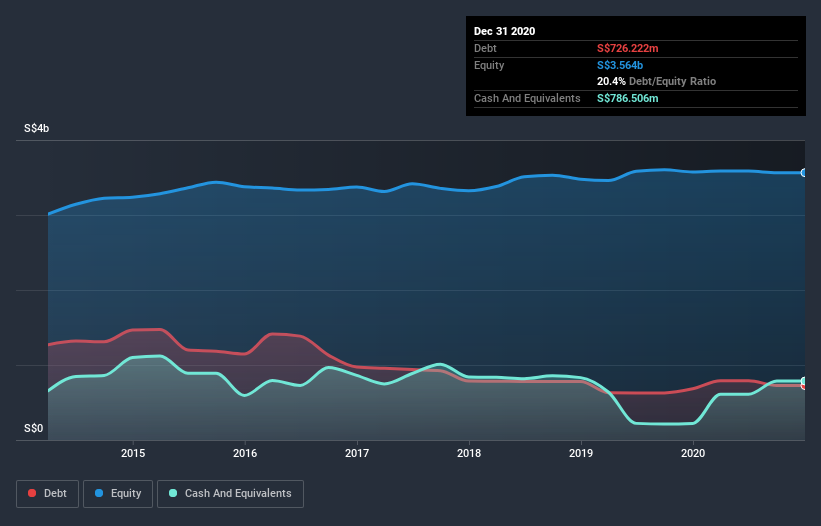Click the 20.4% Debt/Equity Ratio text
The height and width of the screenshot is (526, 821).
[657, 81]
